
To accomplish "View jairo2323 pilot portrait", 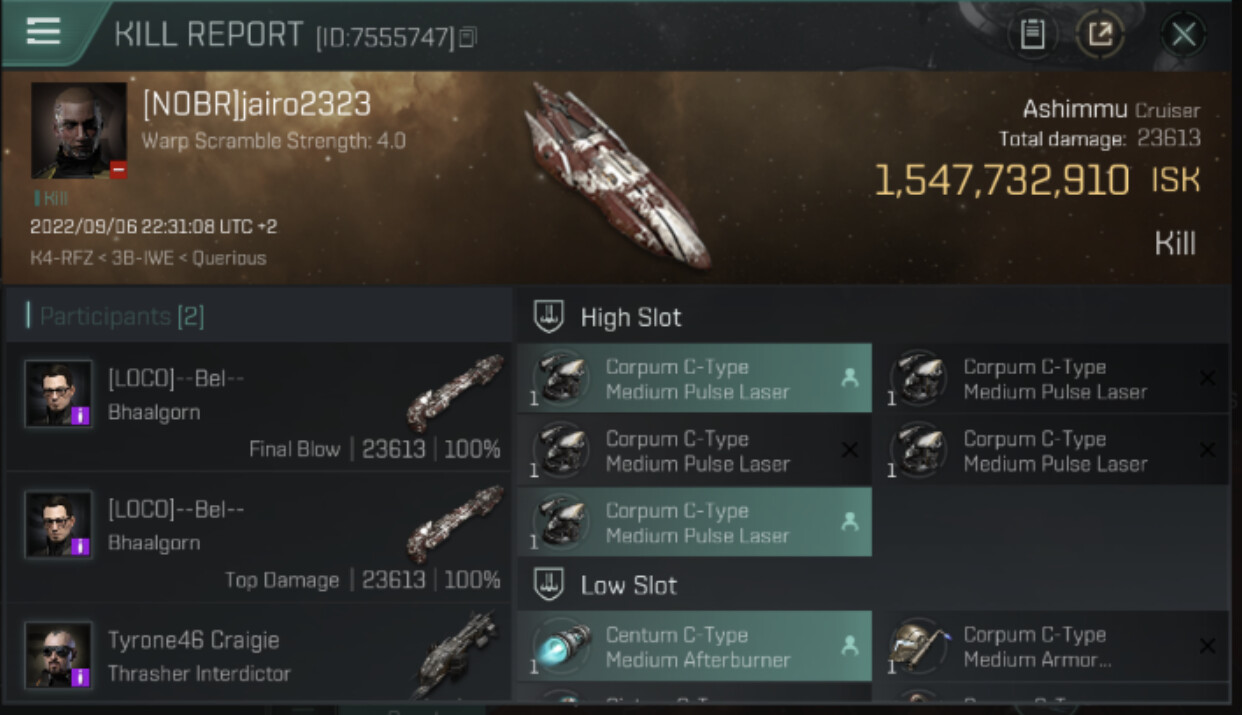I will click(79, 131).
